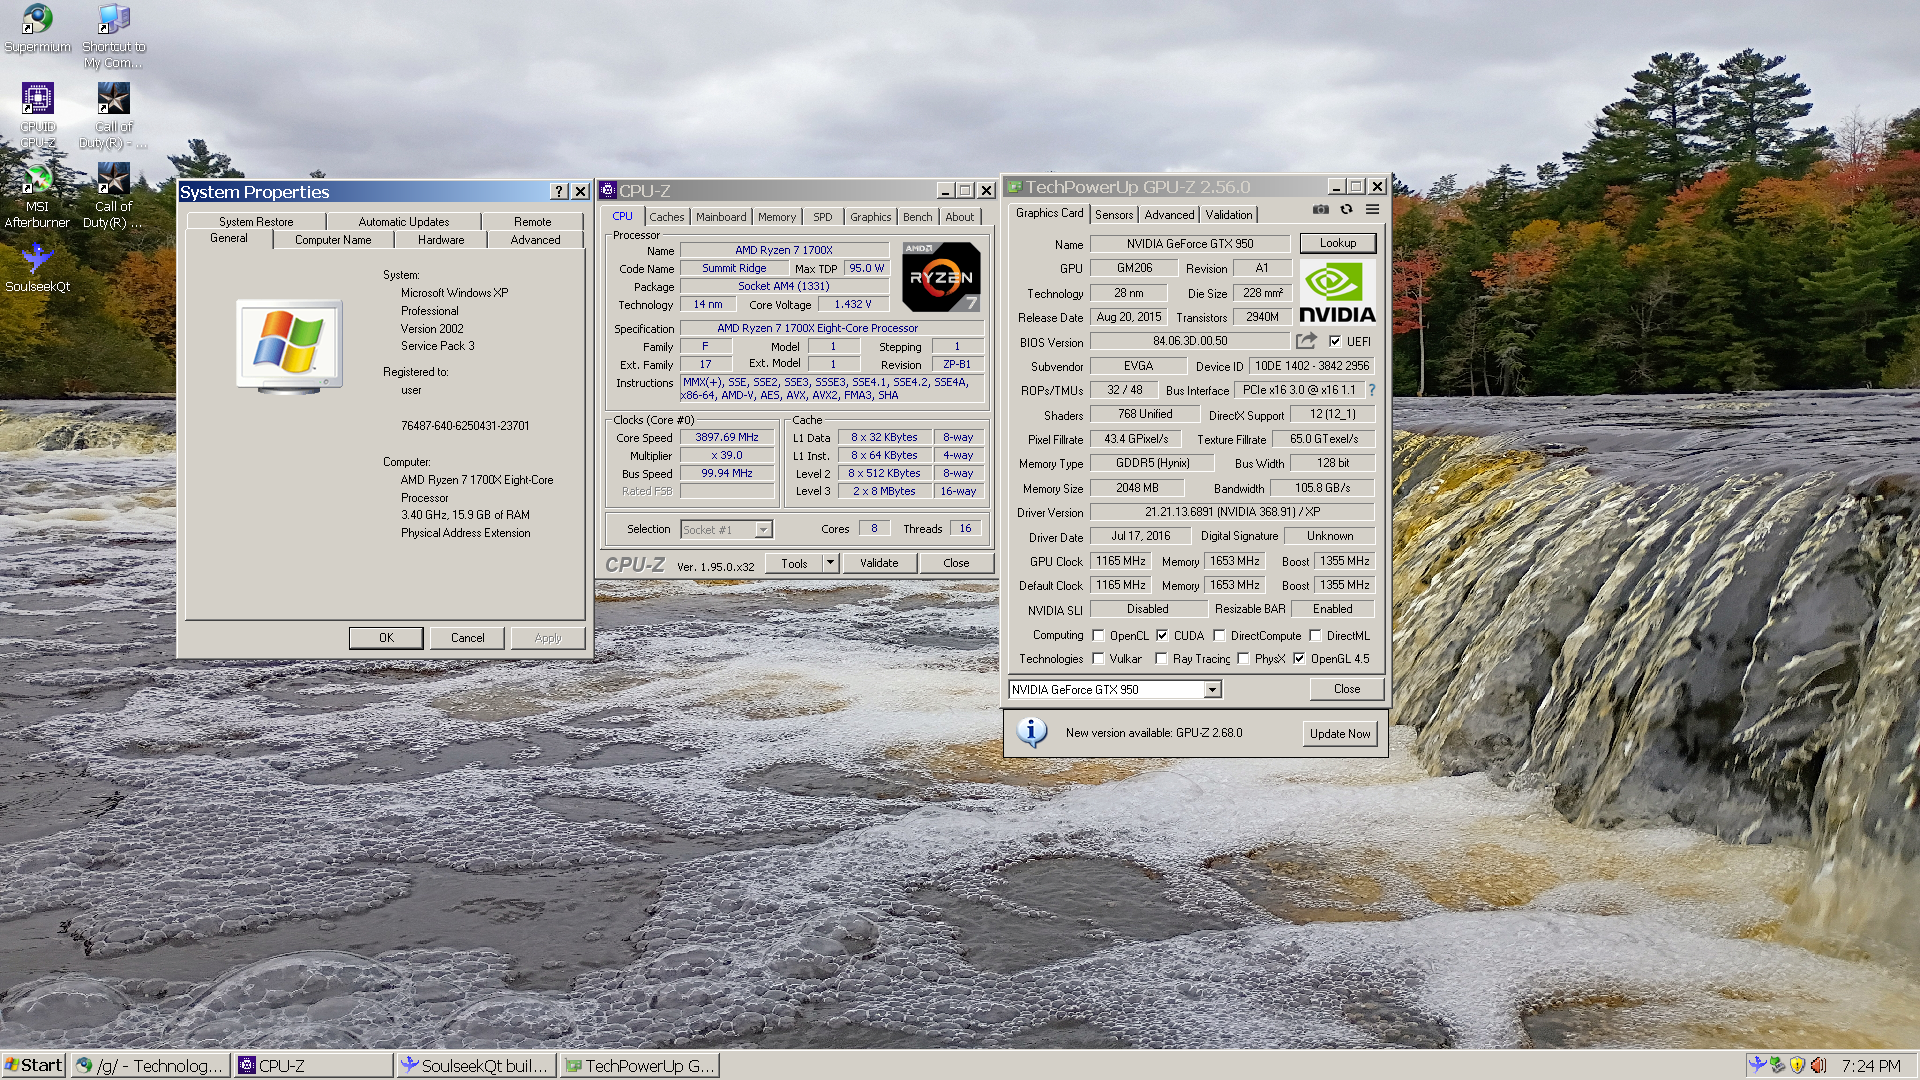Open the GPU-Z hamburger menu
The image size is (1920, 1080).
coord(1373,210)
